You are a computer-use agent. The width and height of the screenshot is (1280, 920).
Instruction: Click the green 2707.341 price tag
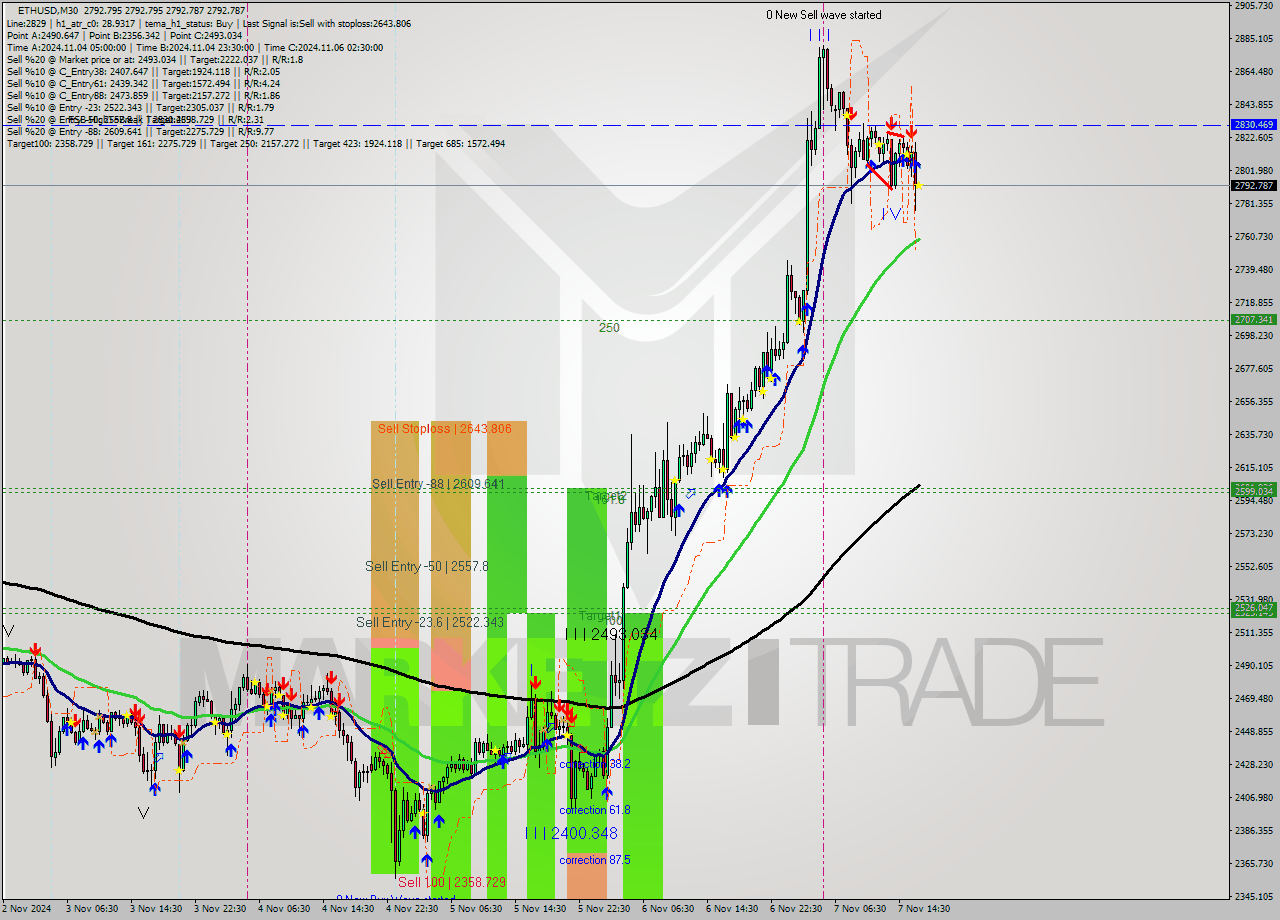(1254, 320)
